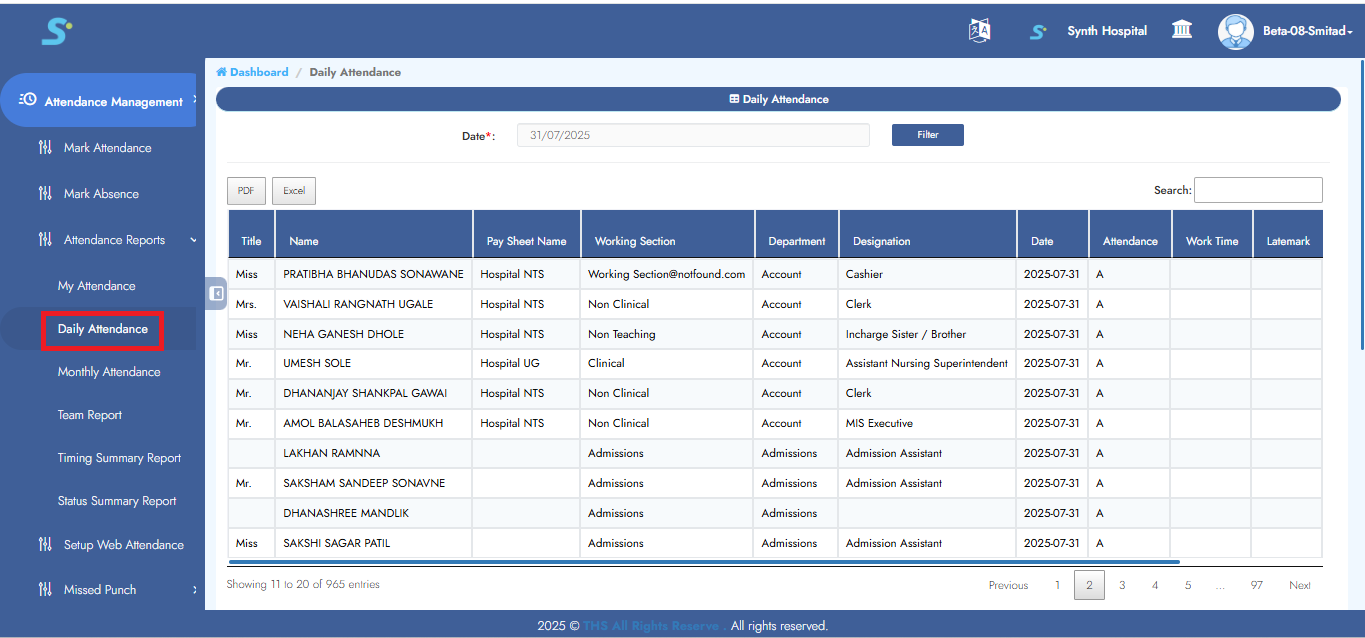The image size is (1365, 638).
Task: Click the Date input field
Action: coord(692,135)
